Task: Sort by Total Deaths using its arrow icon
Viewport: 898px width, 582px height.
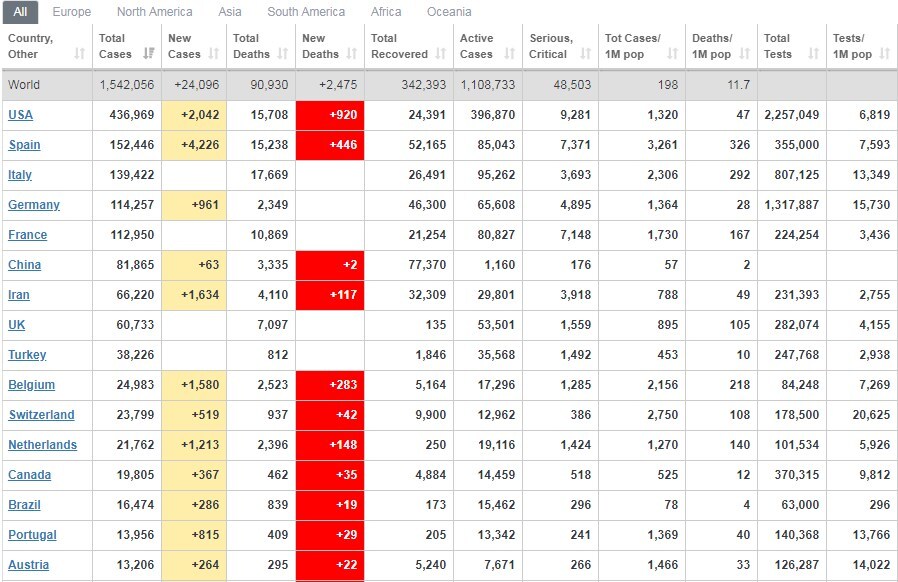Action: point(282,54)
